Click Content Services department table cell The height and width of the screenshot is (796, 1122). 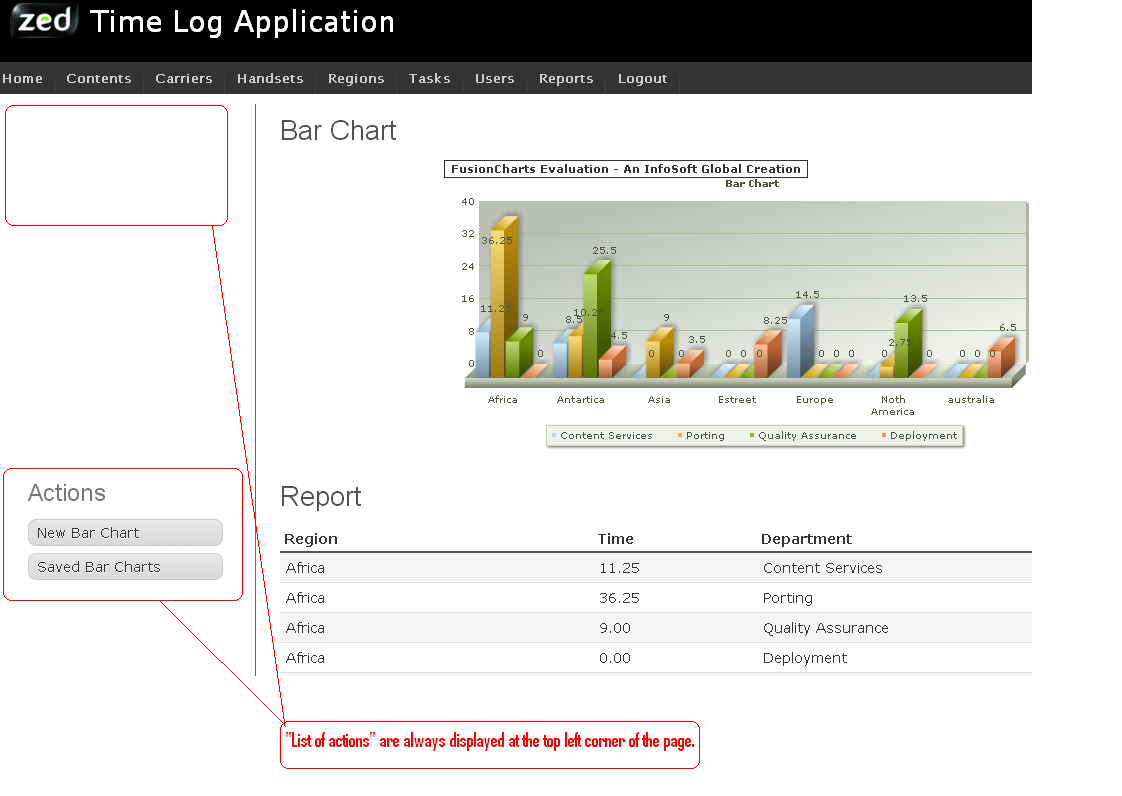click(x=822, y=568)
